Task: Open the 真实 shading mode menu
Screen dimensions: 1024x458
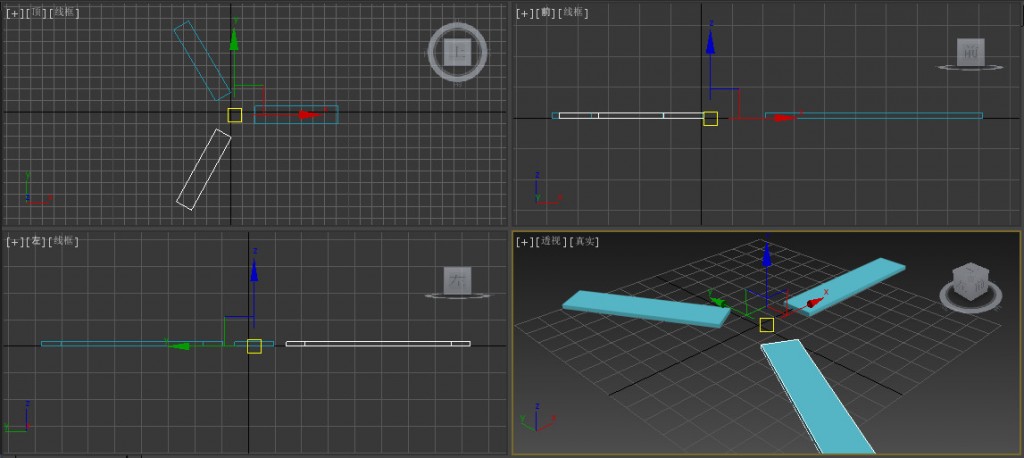Action: pos(584,241)
